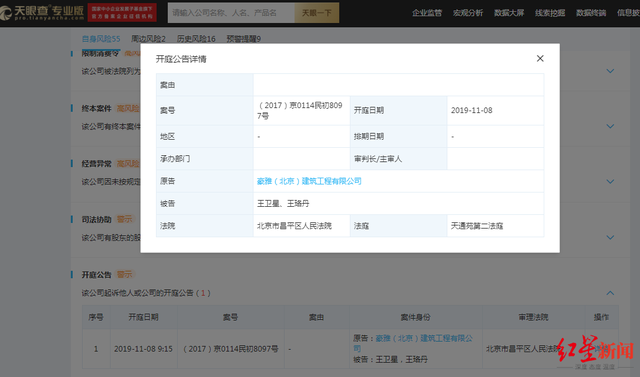Close the 开庭公告详情 dialog
Viewport: 640px width, 377px height.
click(x=540, y=58)
